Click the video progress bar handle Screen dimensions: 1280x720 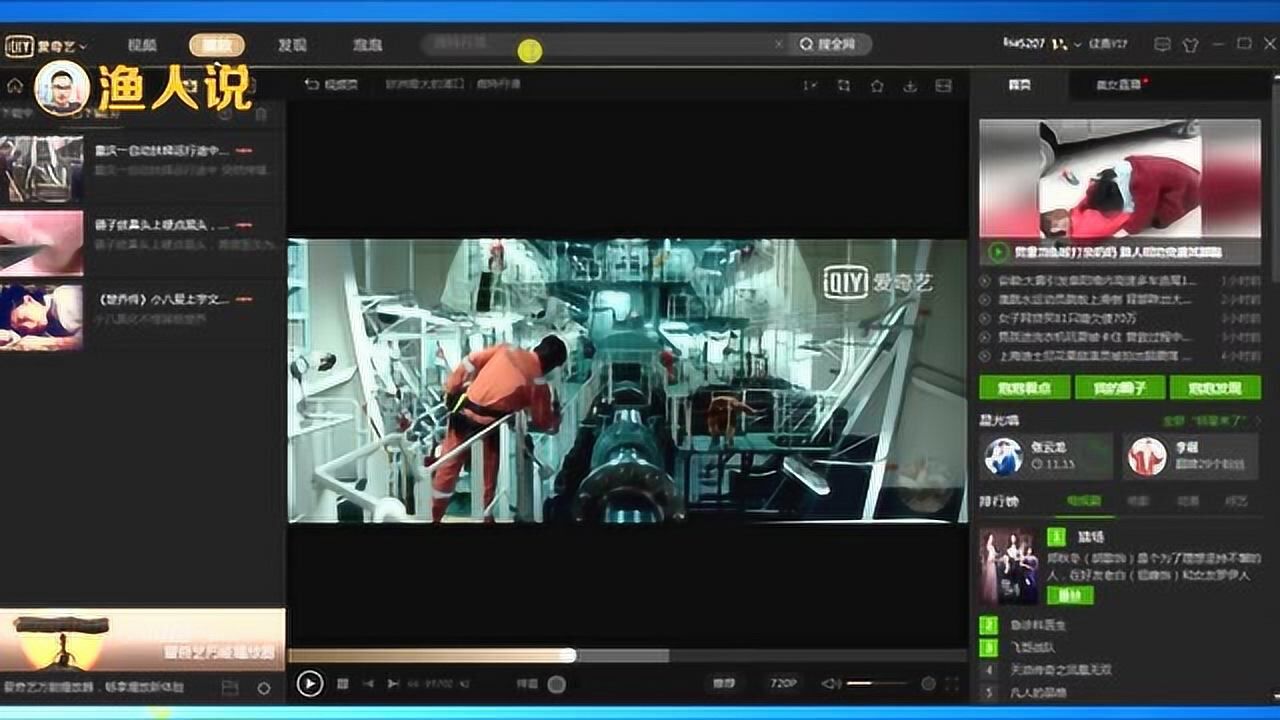click(x=568, y=656)
